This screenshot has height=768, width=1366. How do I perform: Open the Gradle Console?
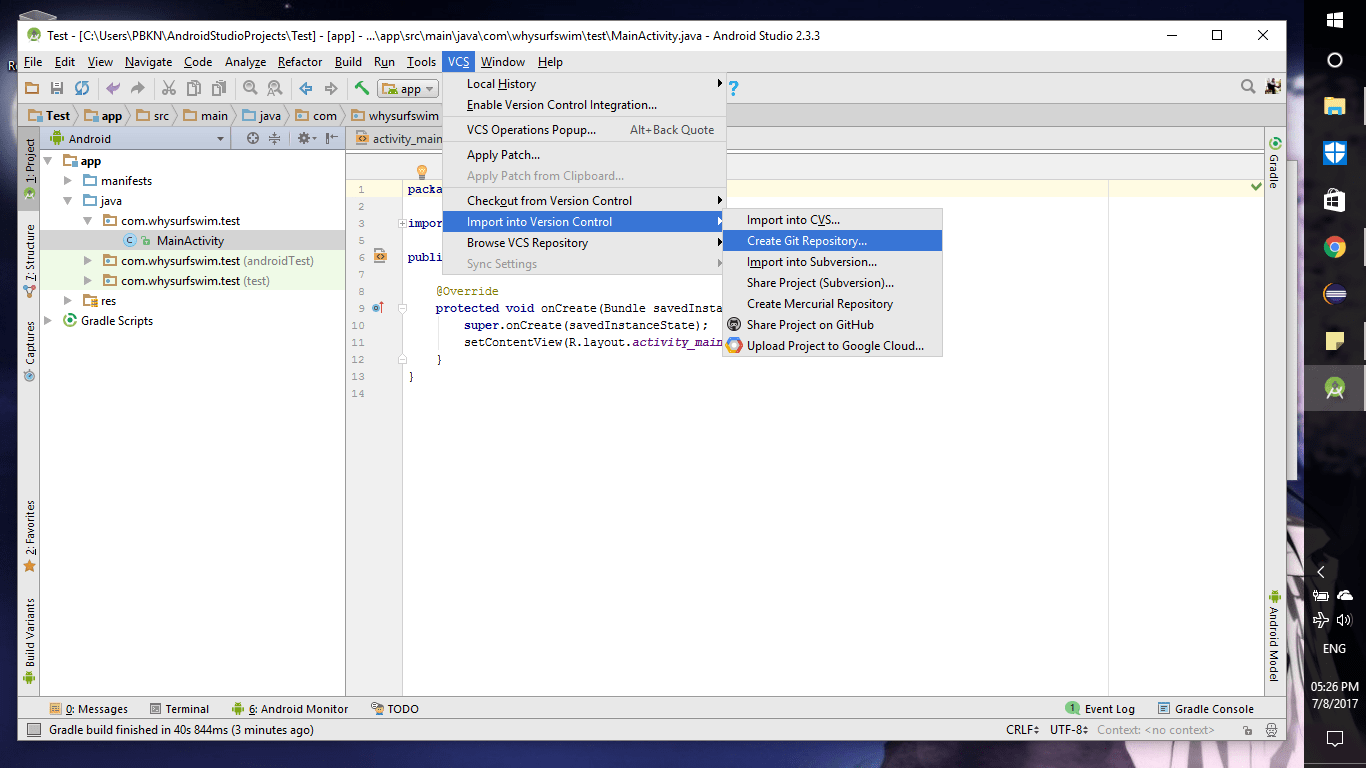click(1212, 708)
